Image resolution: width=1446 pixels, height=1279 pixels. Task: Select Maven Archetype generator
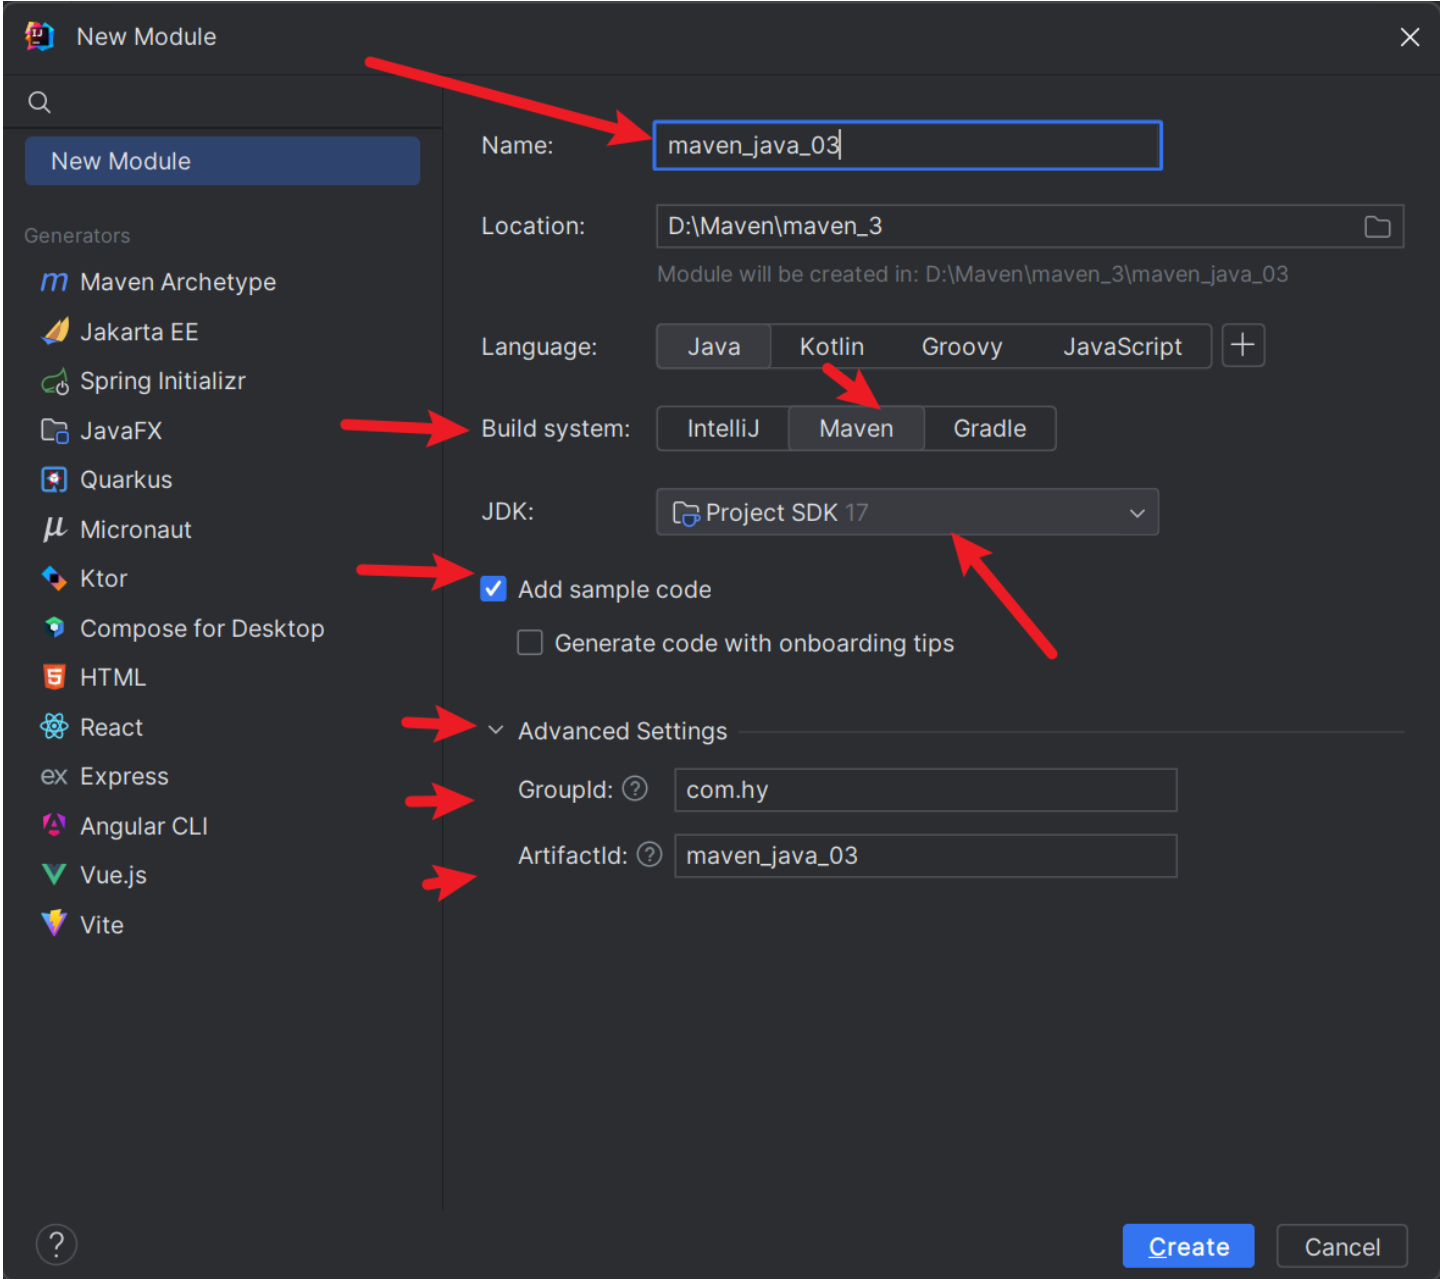point(178,282)
